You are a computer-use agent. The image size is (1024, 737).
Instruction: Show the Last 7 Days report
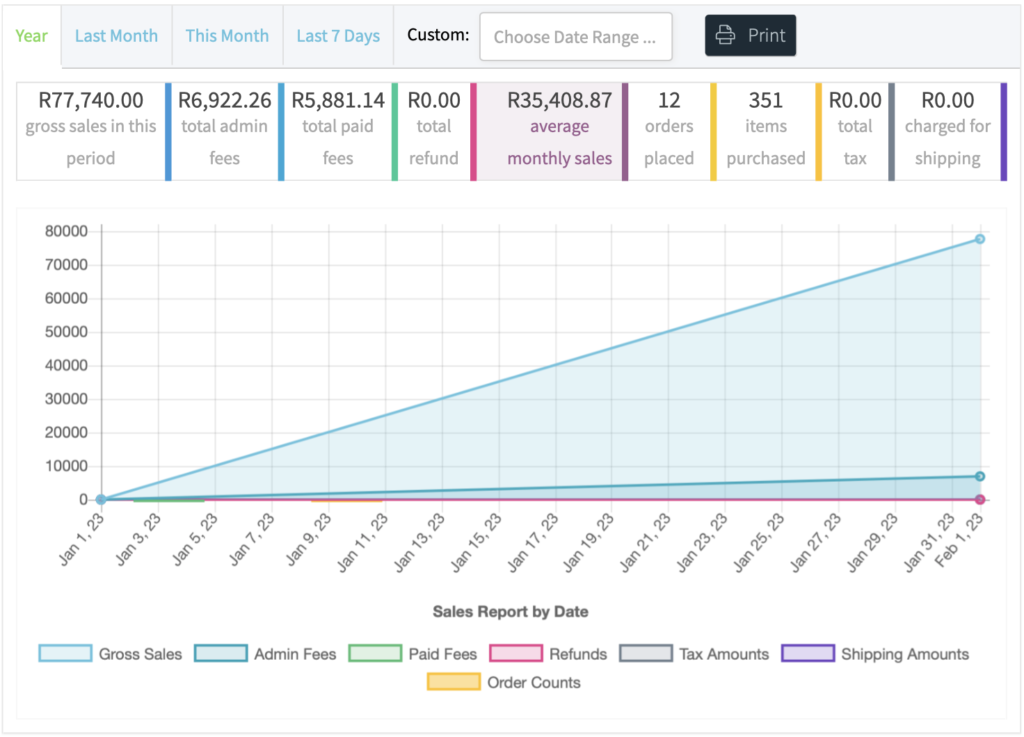pyautogui.click(x=338, y=36)
